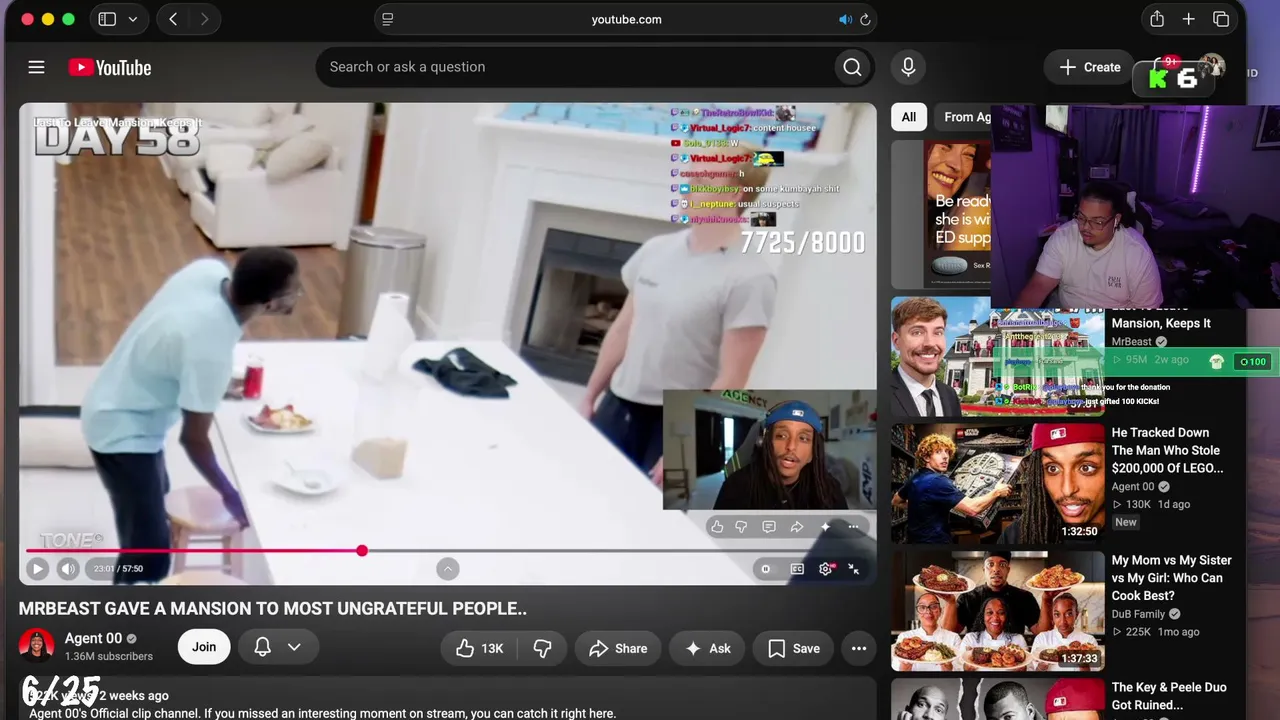Play the video
Image resolution: width=1280 pixels, height=720 pixels.
[37, 569]
